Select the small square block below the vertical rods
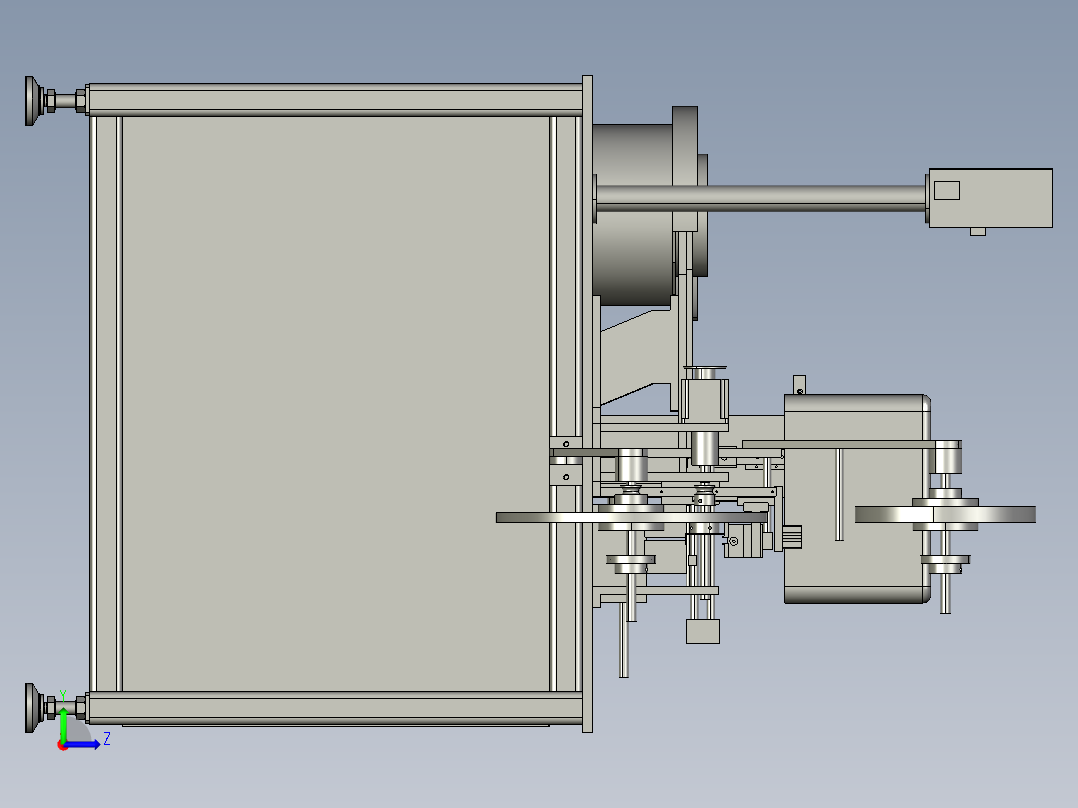 click(703, 631)
